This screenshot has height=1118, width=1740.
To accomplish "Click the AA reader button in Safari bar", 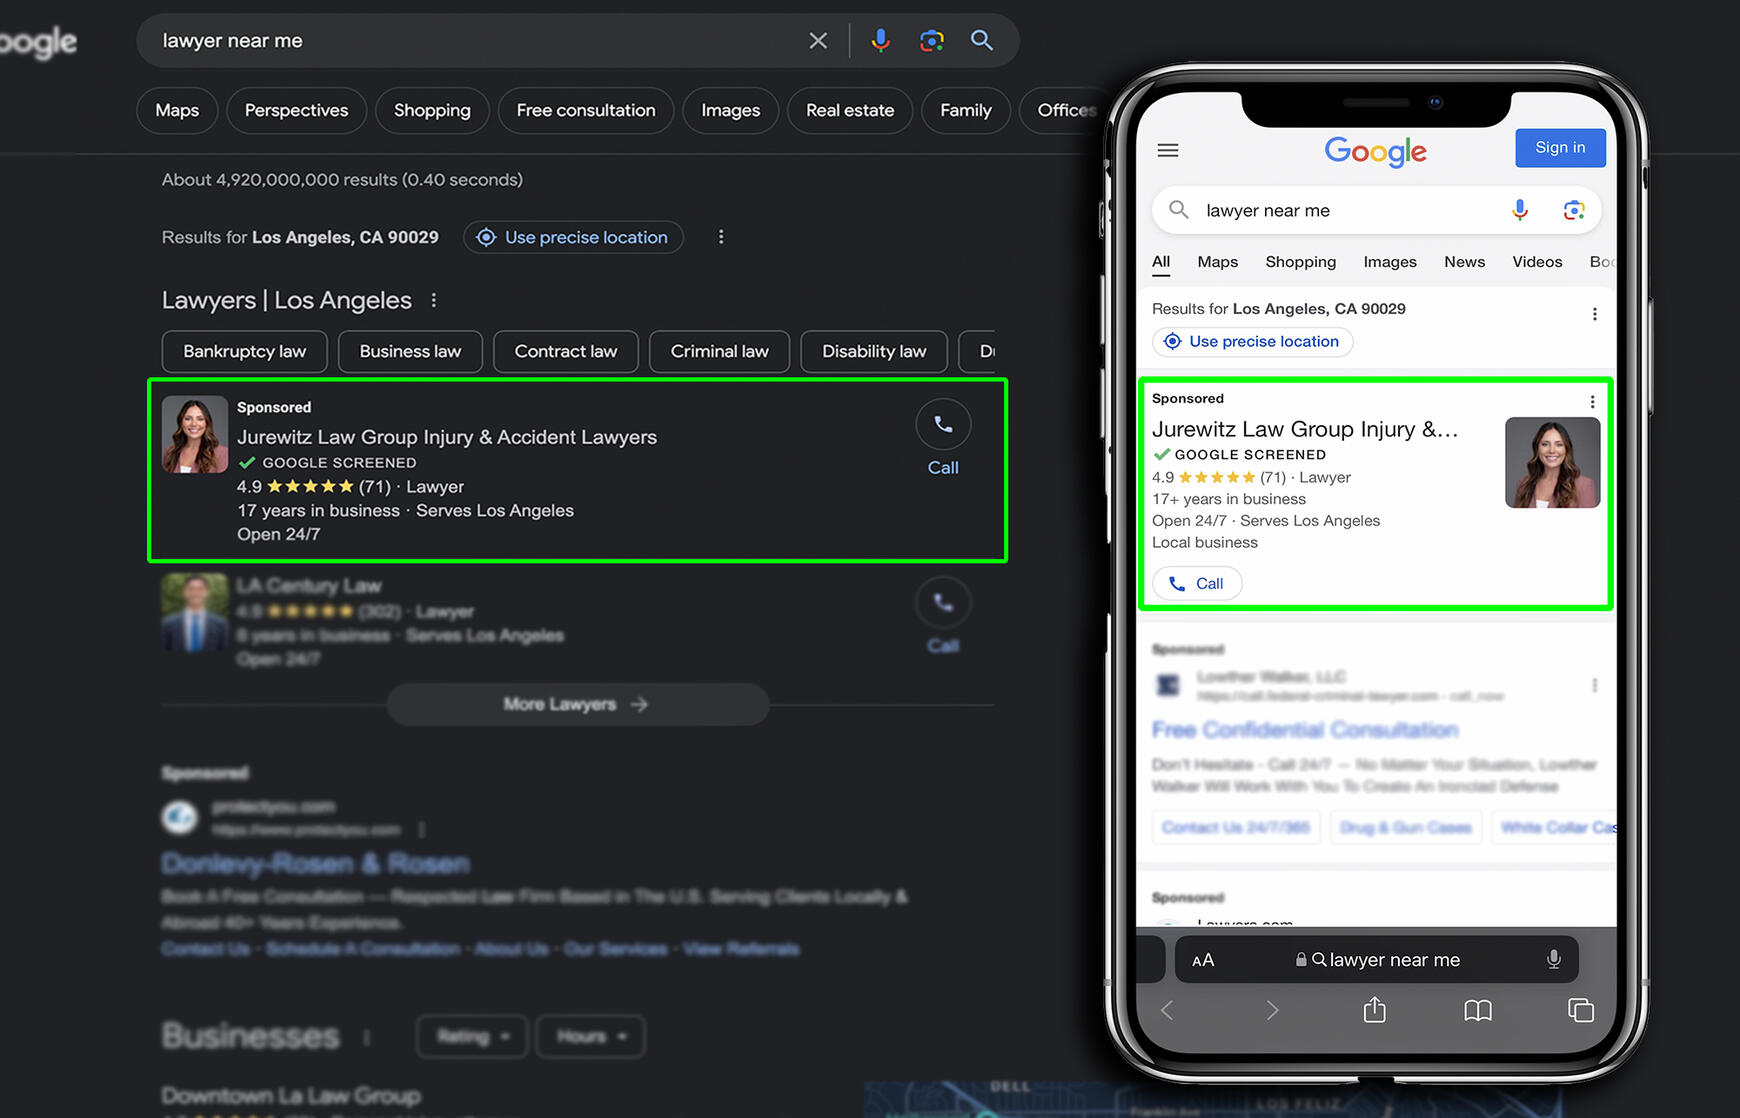I will click(x=1203, y=960).
